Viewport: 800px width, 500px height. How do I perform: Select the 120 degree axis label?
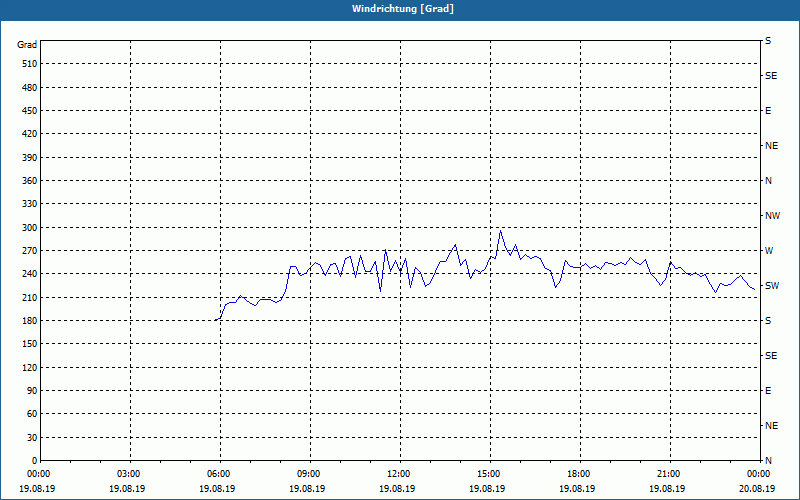click(x=30, y=368)
